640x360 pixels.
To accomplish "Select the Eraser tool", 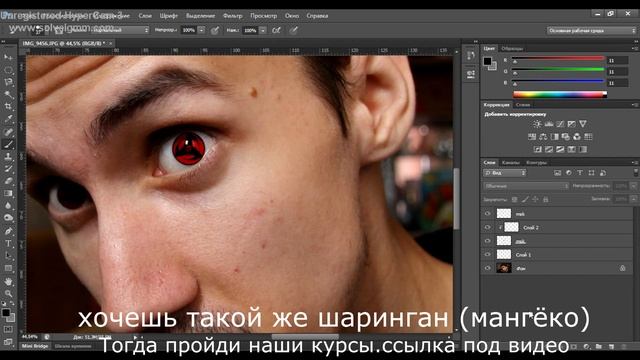I will coord(8,181).
